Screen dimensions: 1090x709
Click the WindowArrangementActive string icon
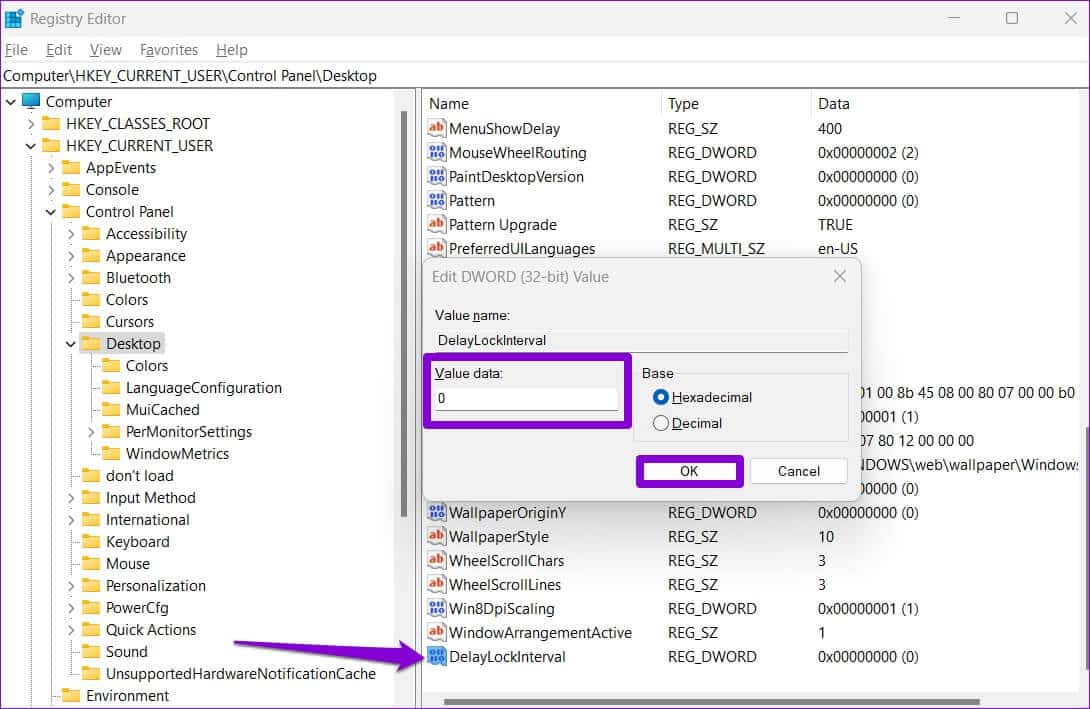click(437, 632)
